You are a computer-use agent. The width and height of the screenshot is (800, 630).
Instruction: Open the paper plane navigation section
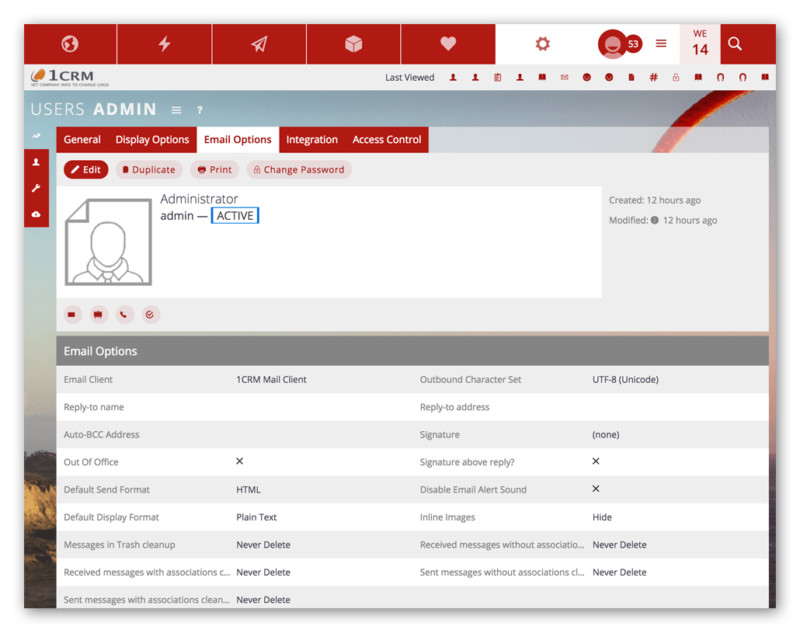(x=259, y=44)
